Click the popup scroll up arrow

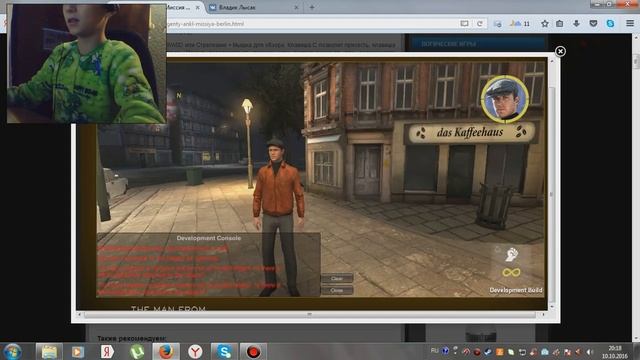(x=551, y=61)
